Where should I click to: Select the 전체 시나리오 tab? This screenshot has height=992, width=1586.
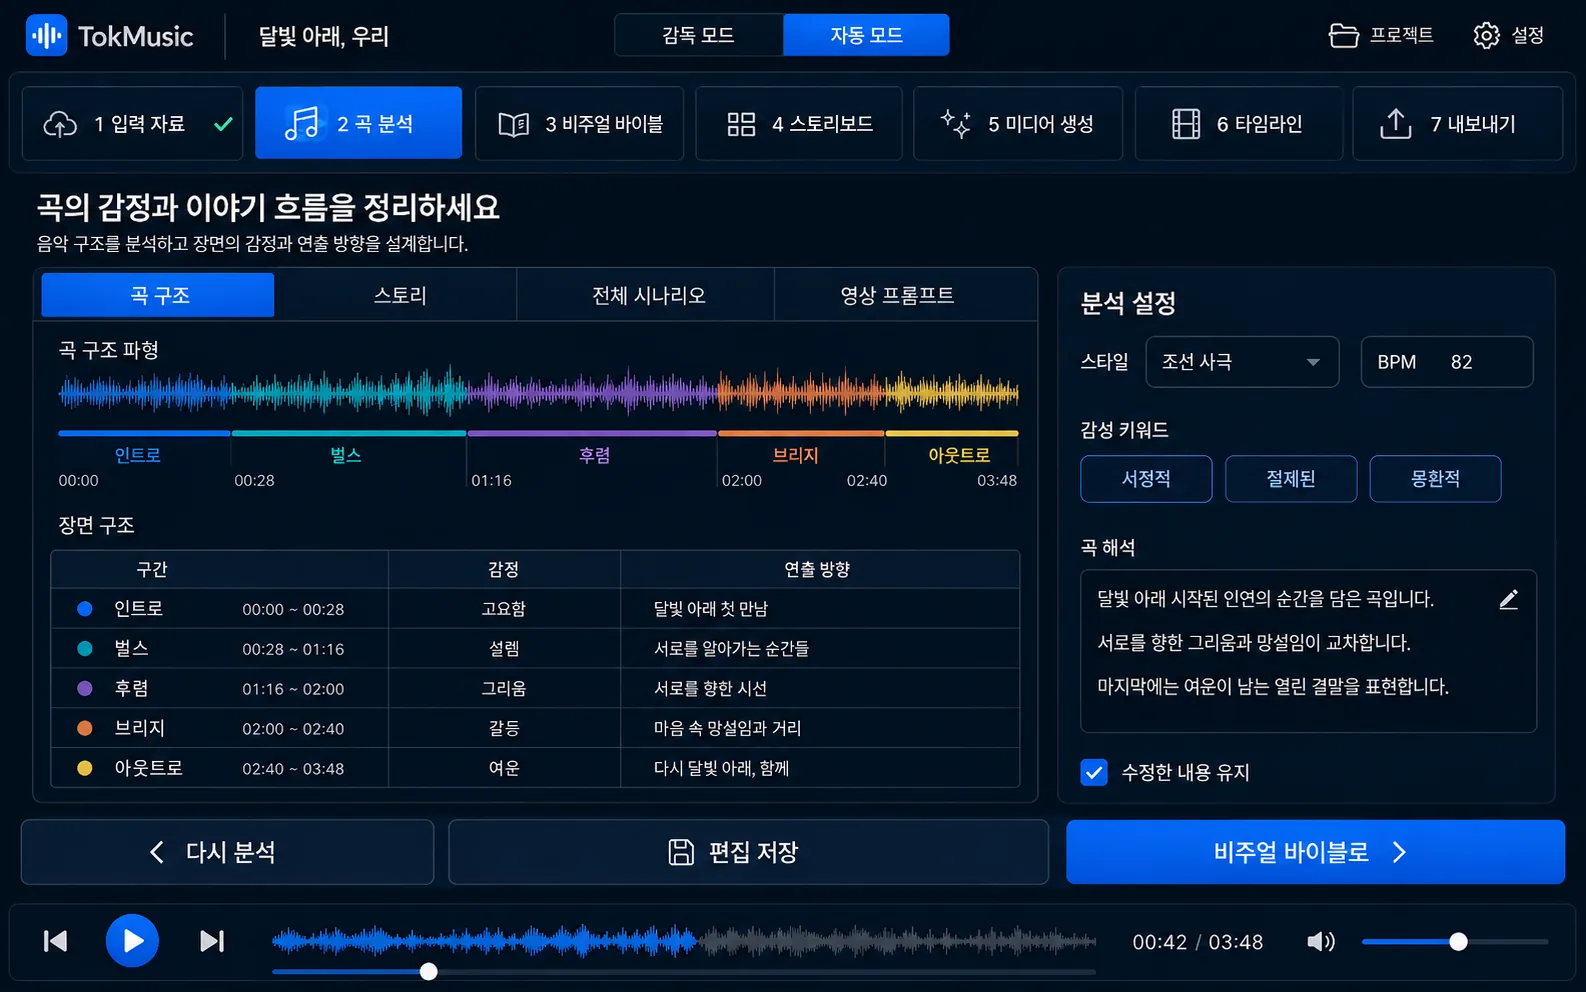(648, 295)
